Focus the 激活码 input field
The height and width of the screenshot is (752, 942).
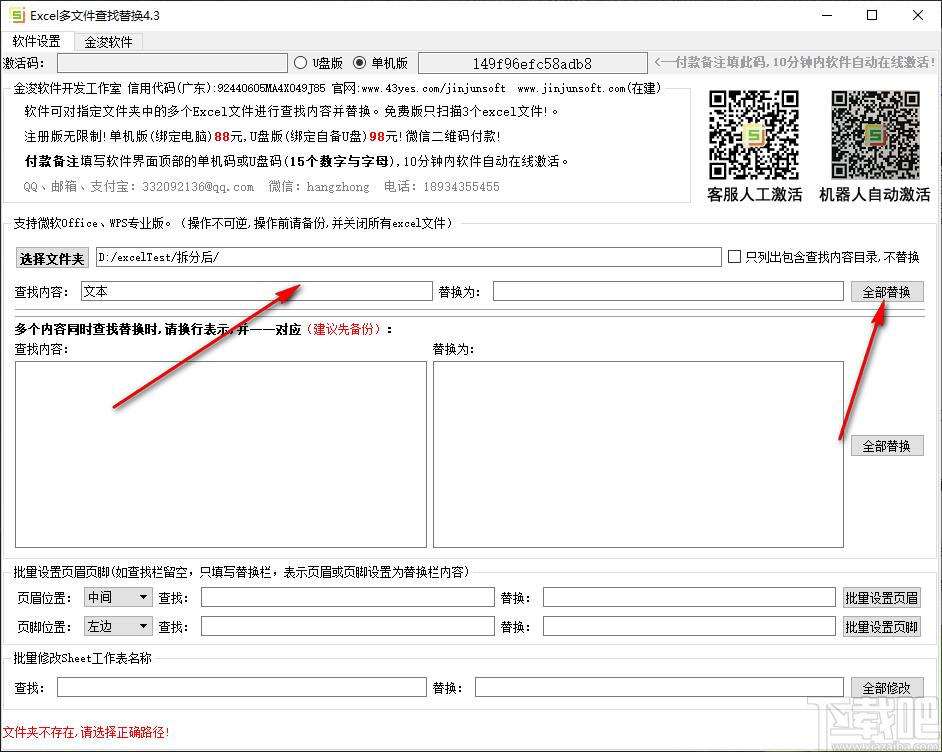172,63
